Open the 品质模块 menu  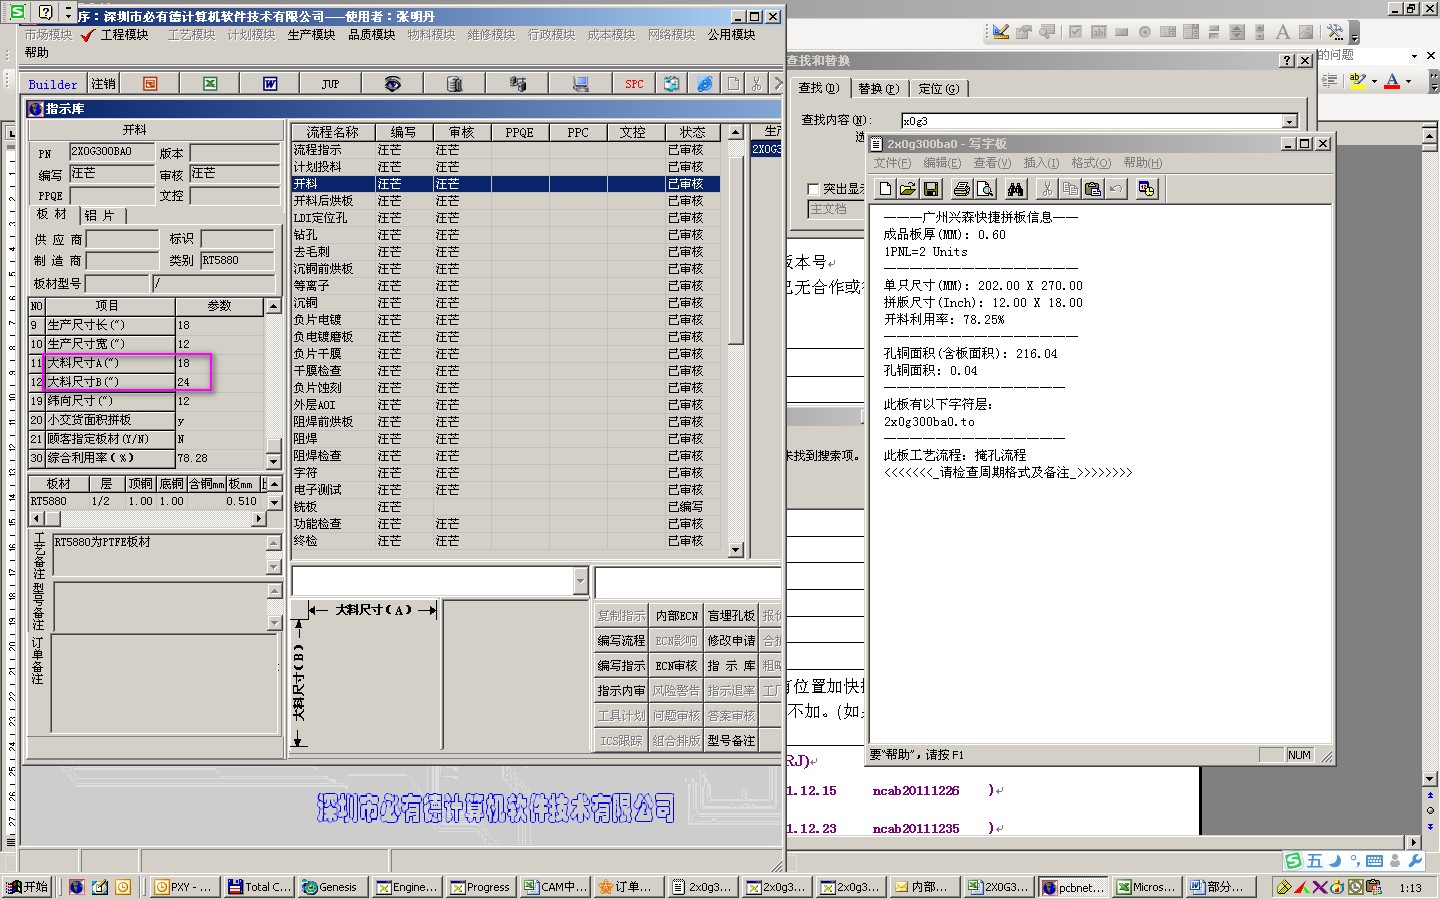tap(371, 35)
